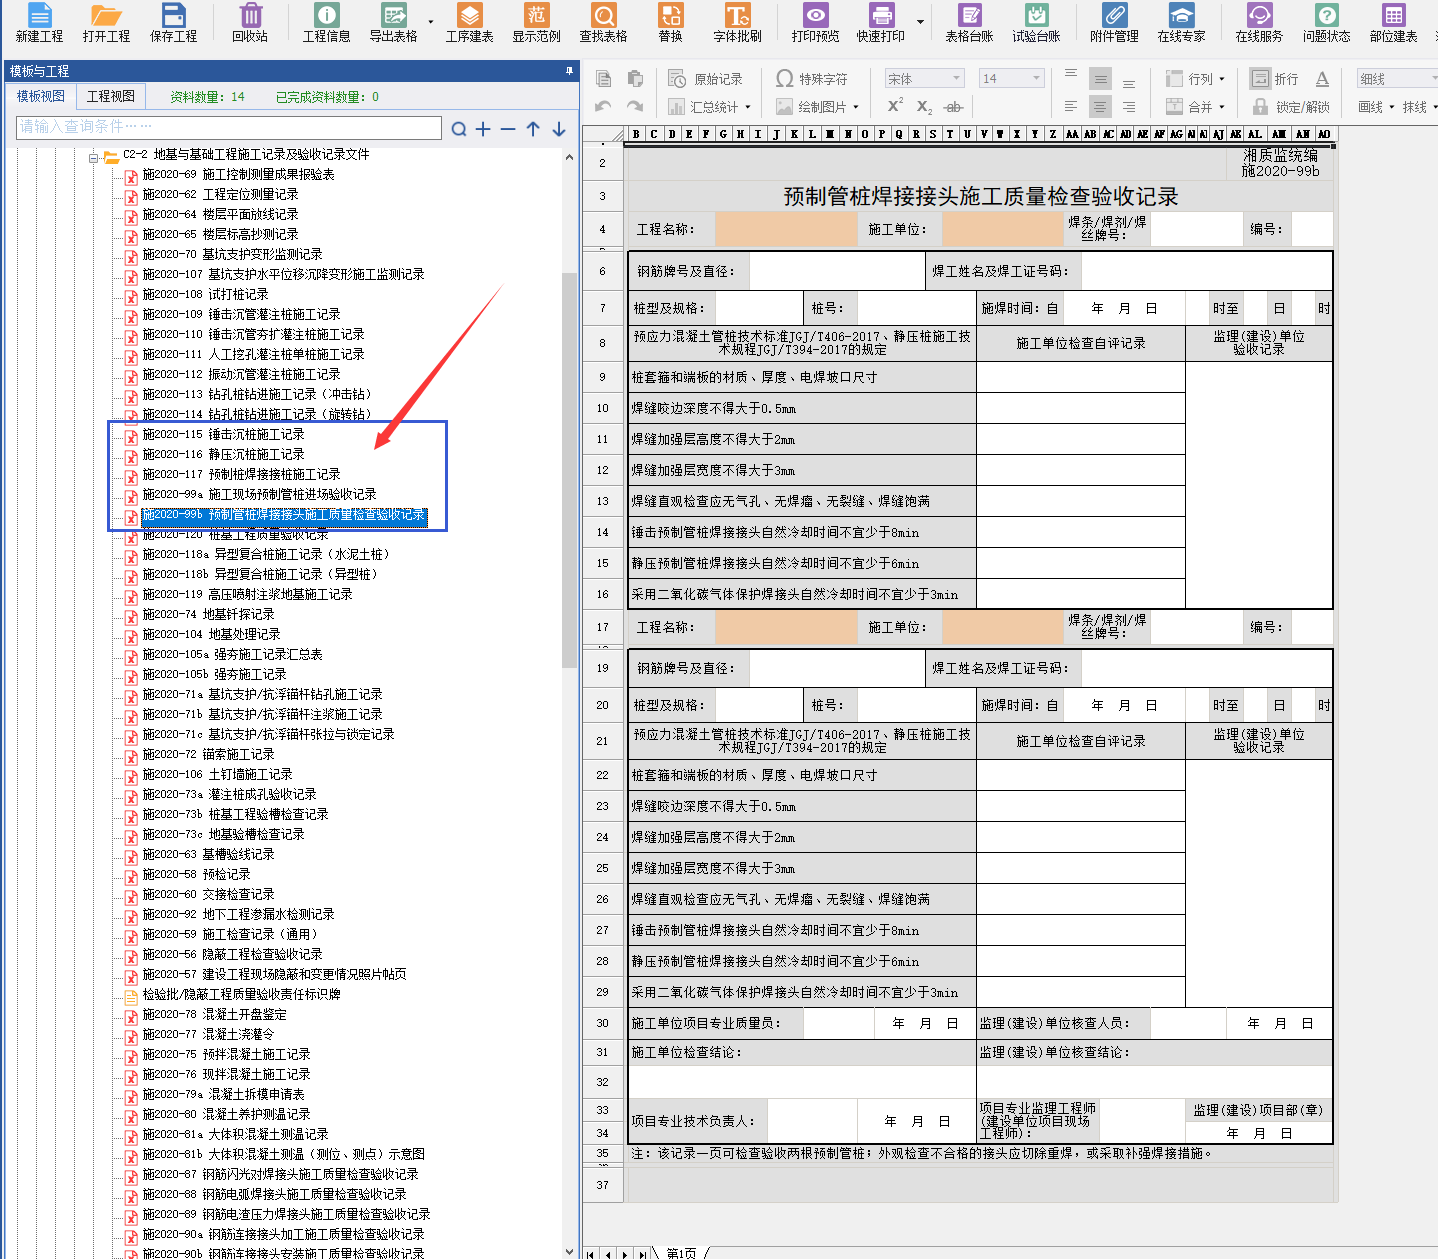Image resolution: width=1438 pixels, height=1259 pixels.
Task: Click the move down arrow in tree panel
Action: click(x=559, y=128)
